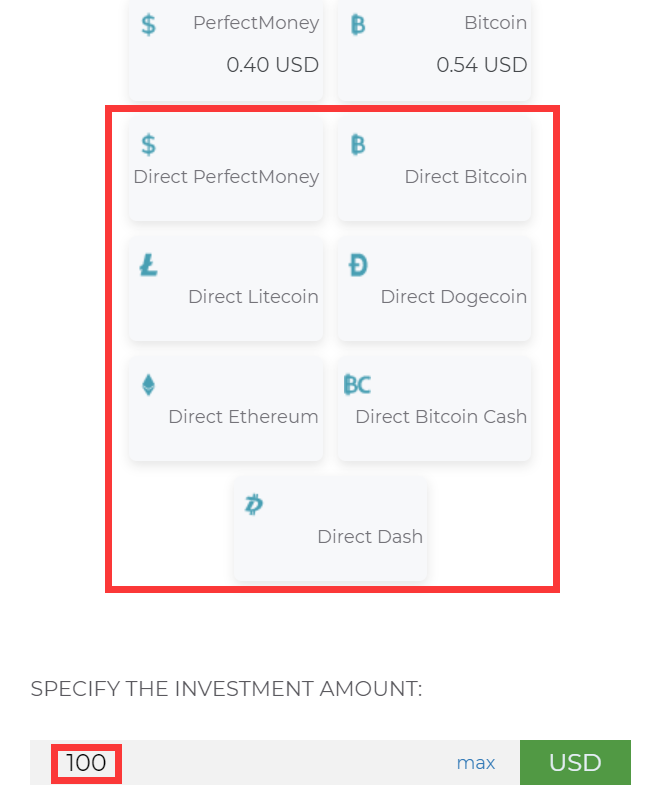
Task: Select PerfectMoney 0.40 USD balance option
Action: (226, 50)
